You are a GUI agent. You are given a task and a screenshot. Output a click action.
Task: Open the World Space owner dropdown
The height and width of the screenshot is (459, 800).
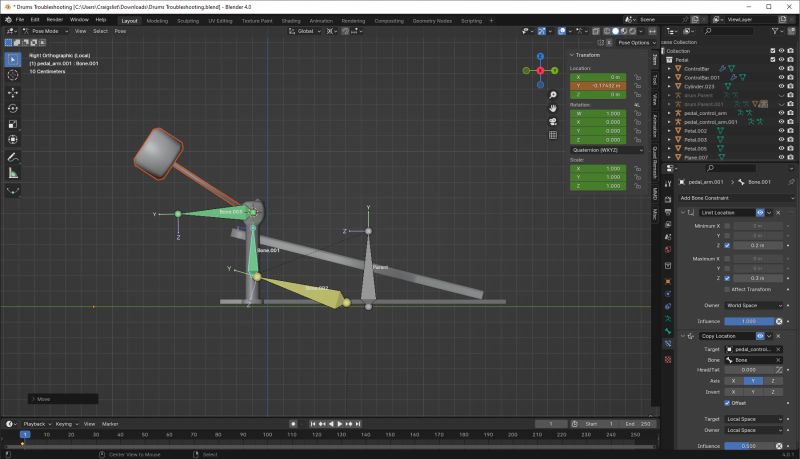754,305
